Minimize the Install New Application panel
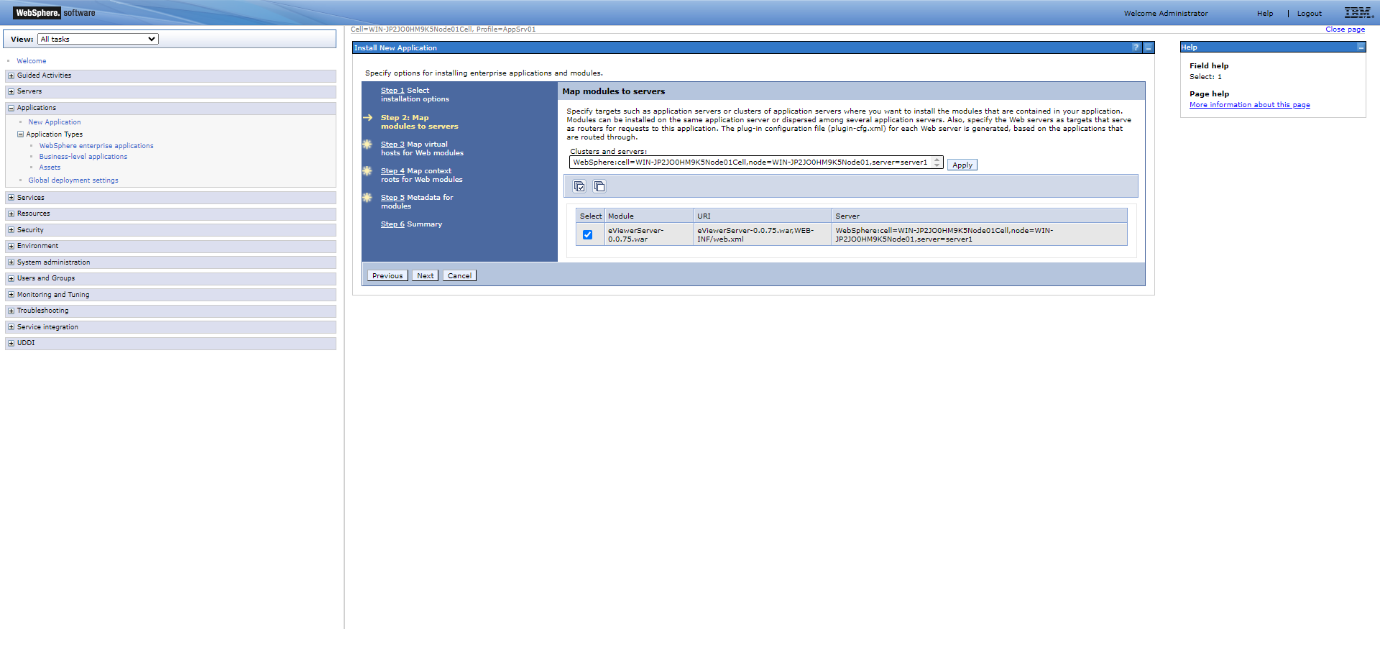The height and width of the screenshot is (655, 1380). (x=1147, y=47)
